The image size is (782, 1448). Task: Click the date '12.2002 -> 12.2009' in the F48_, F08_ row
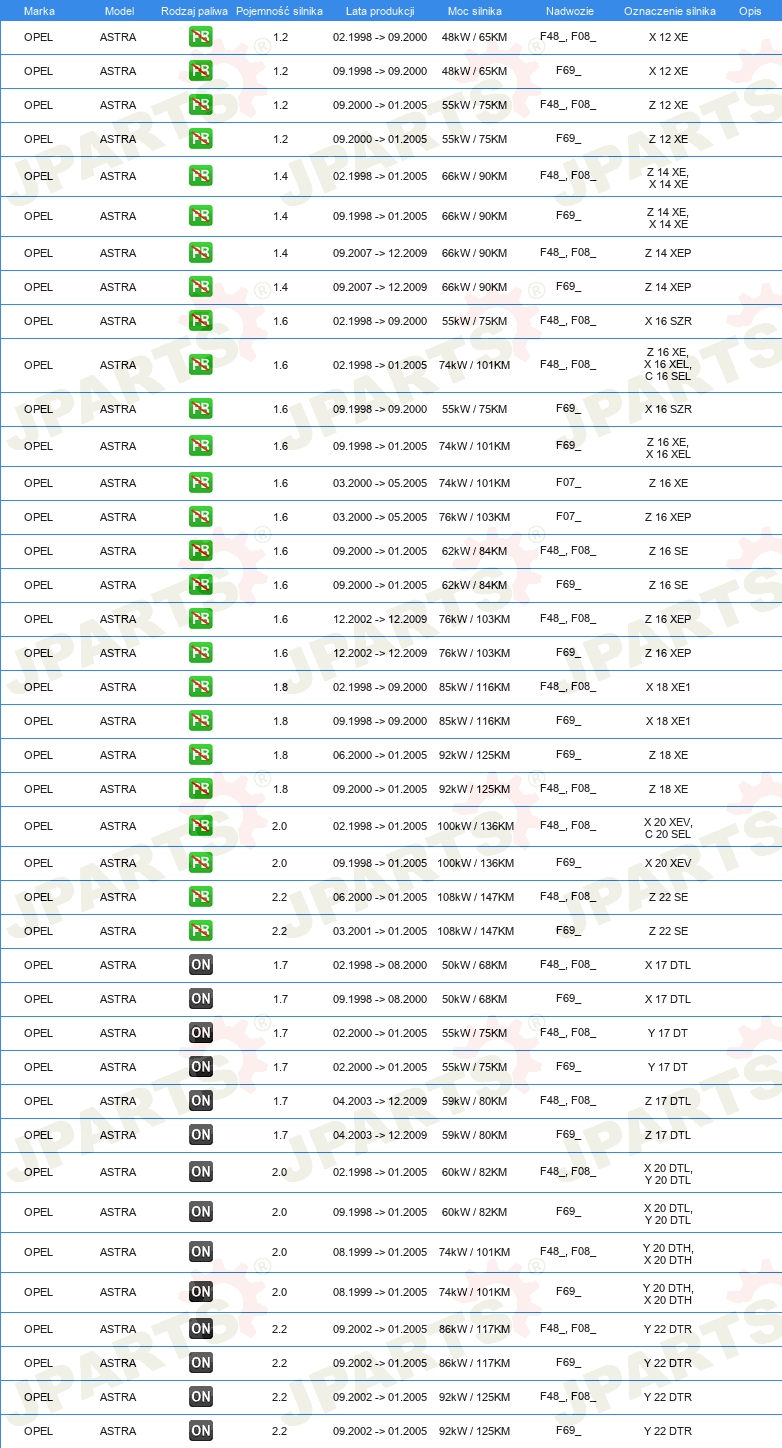(x=380, y=619)
